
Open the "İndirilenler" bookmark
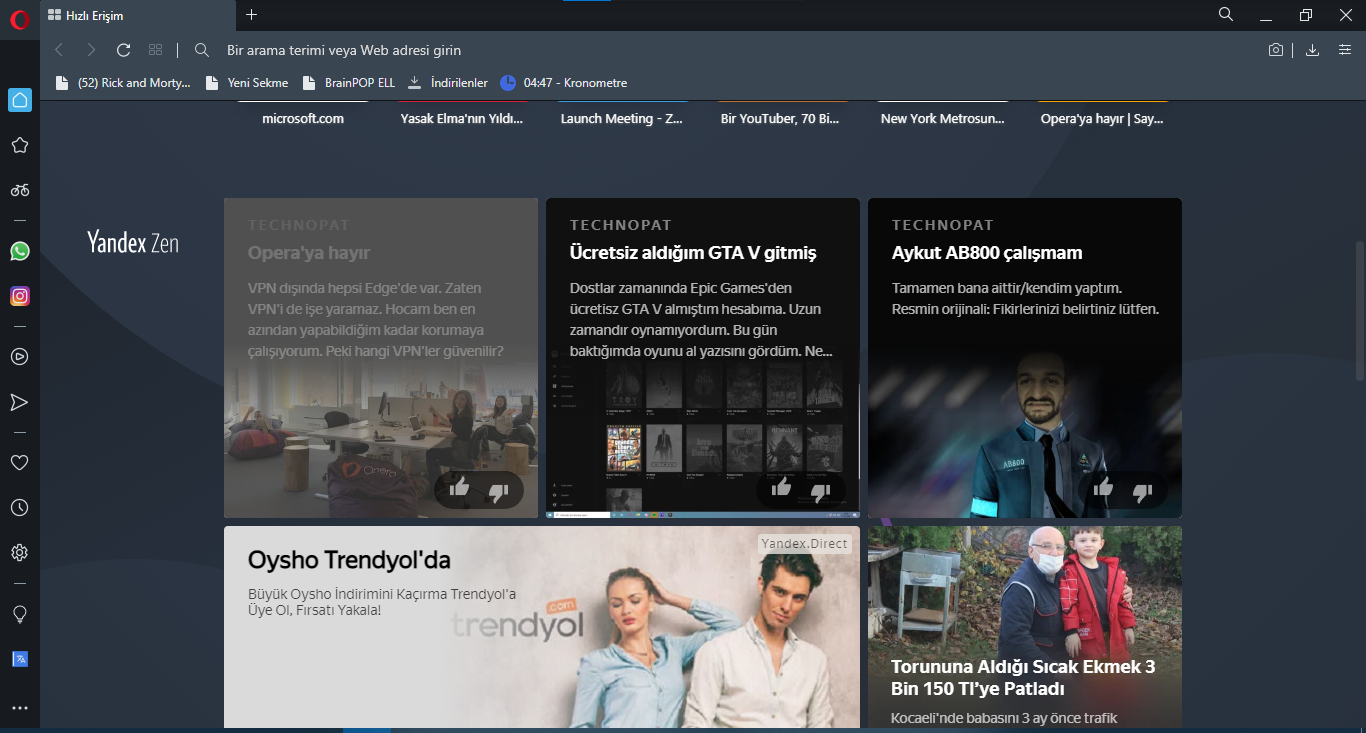[448, 83]
